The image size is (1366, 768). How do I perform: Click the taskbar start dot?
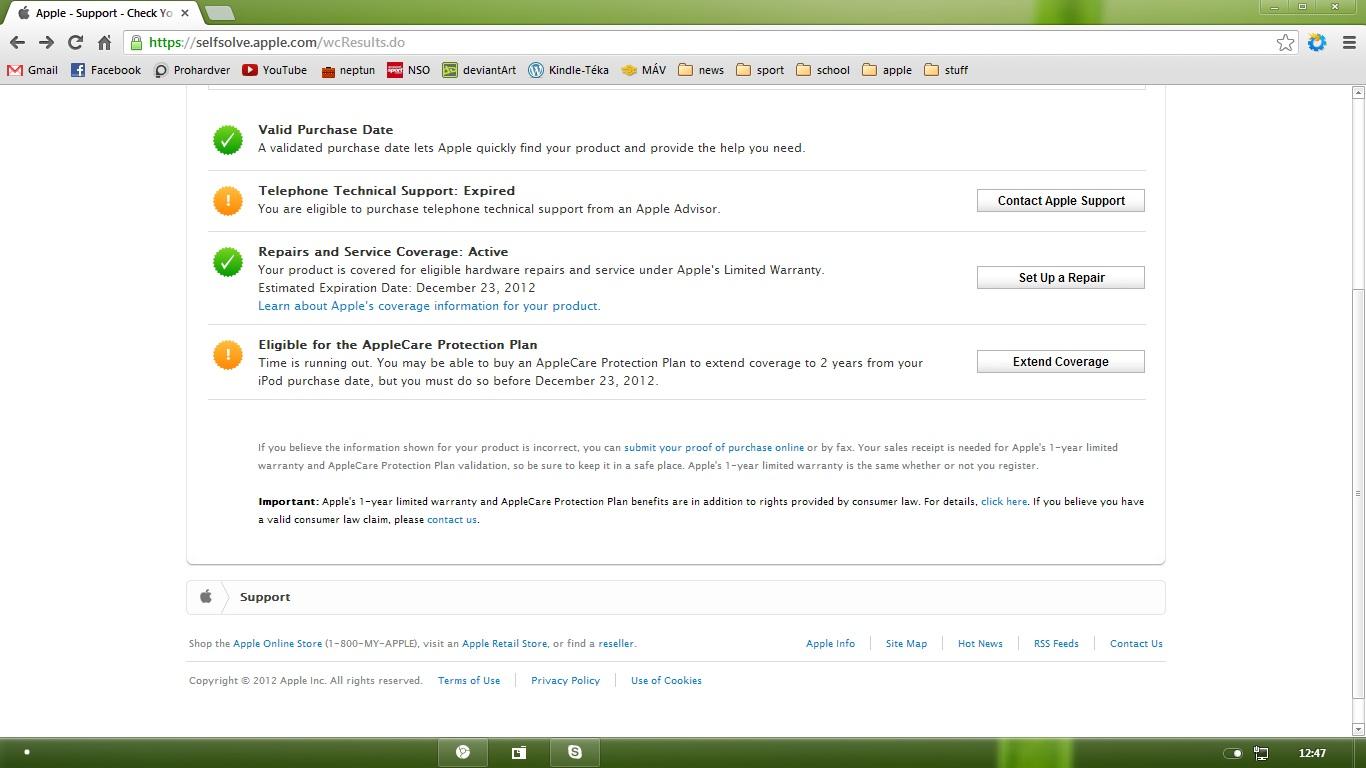click(27, 752)
